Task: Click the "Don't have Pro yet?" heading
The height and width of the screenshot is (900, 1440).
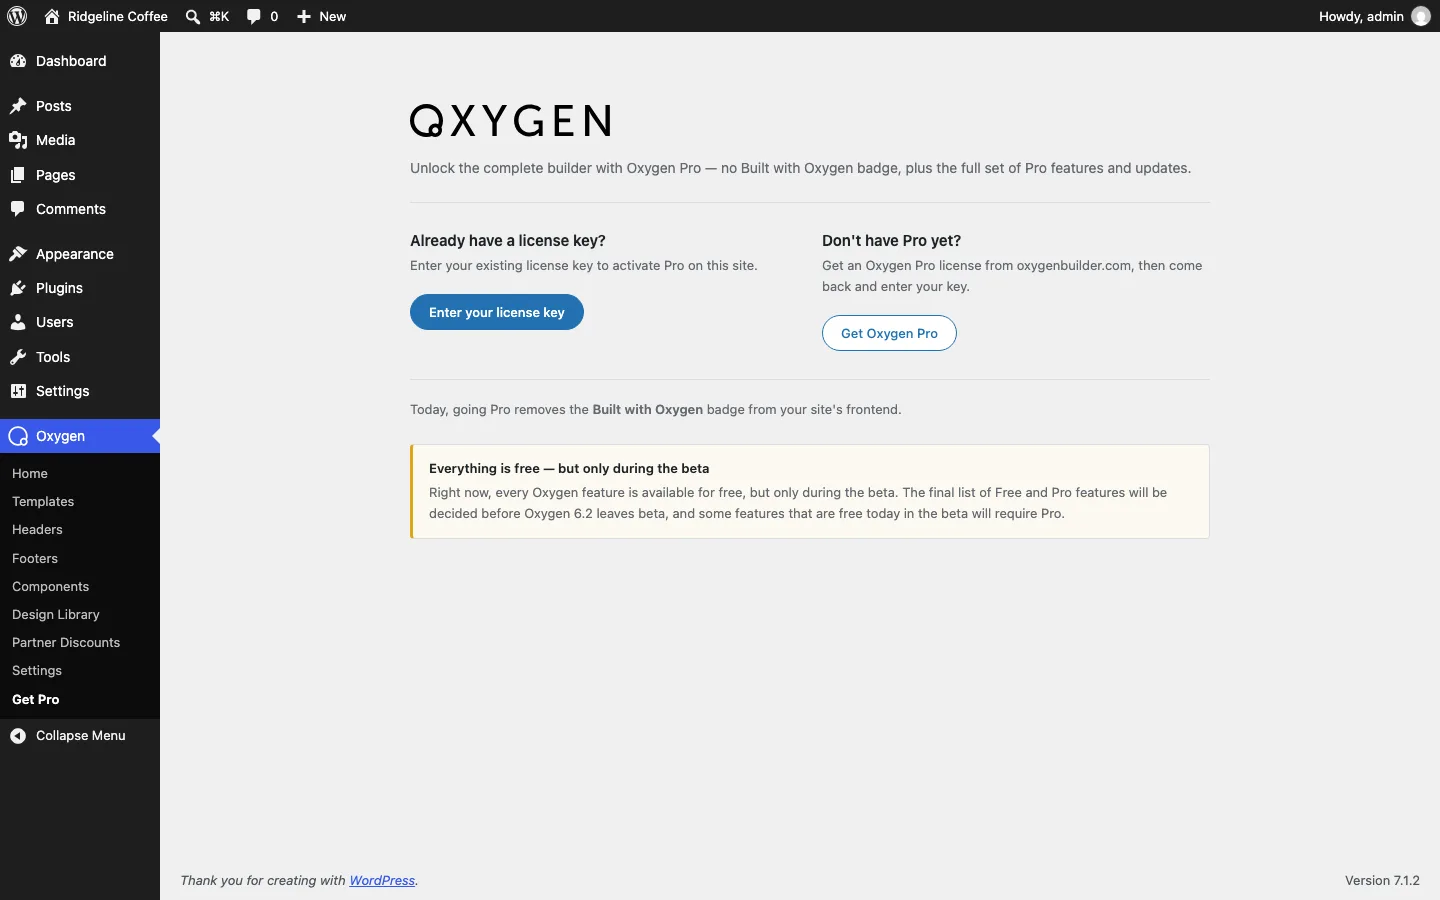Action: point(891,241)
